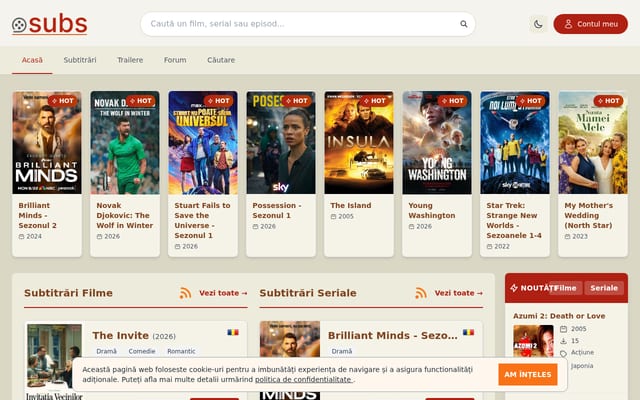Click HOT badge on Stuart Fails card
This screenshot has width=640, height=400.
click(218, 101)
